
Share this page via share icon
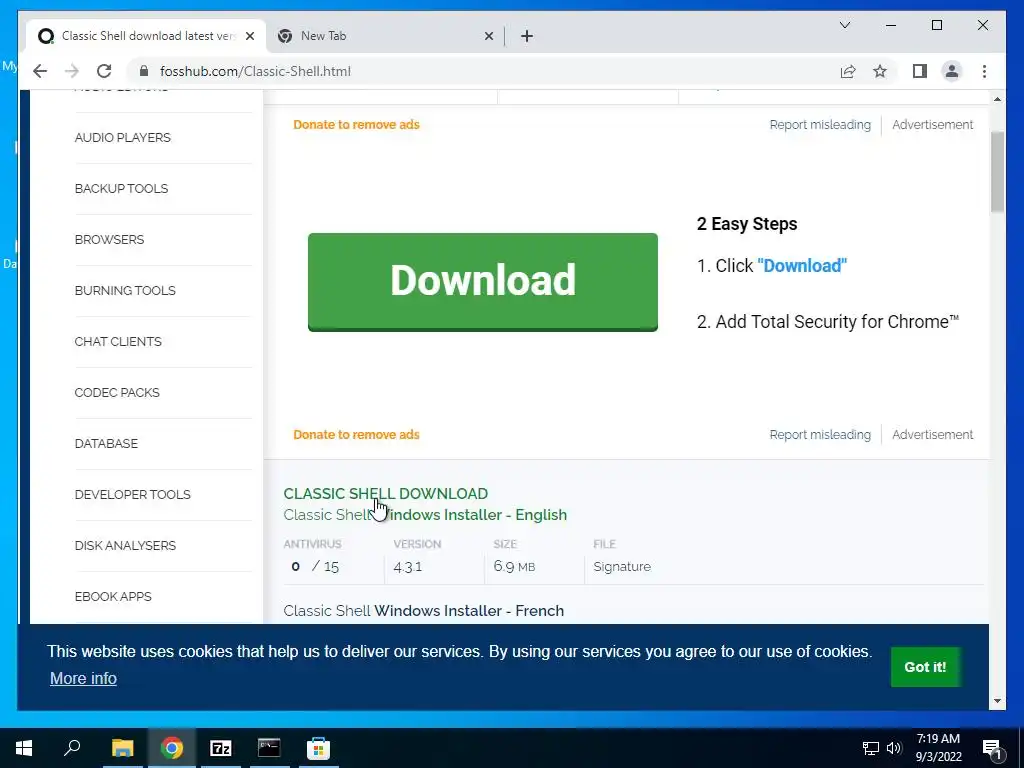tap(848, 71)
